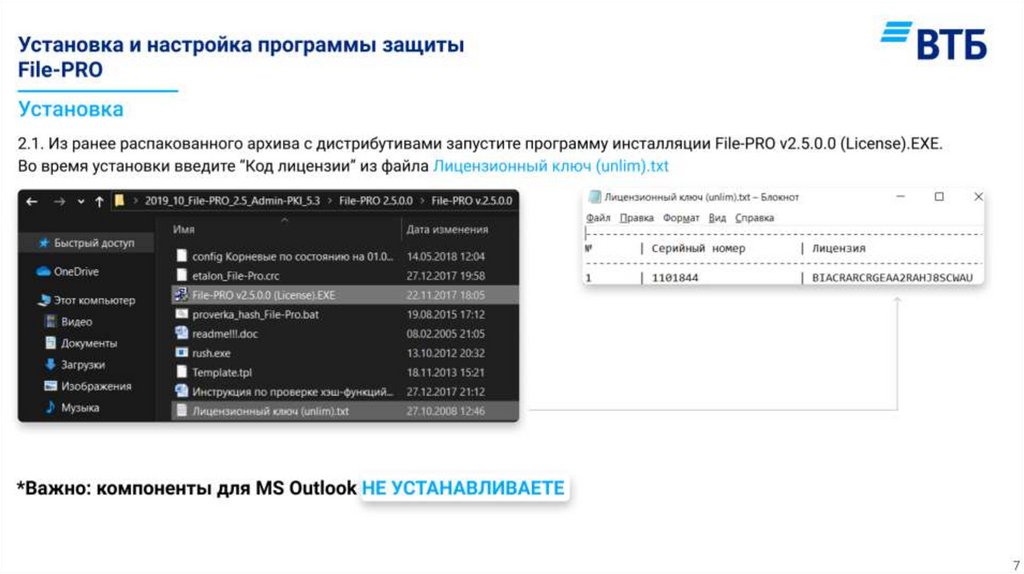Screen dimensions: 1024x574
Task: Open the Файл menu in Notepad
Action: click(598, 218)
